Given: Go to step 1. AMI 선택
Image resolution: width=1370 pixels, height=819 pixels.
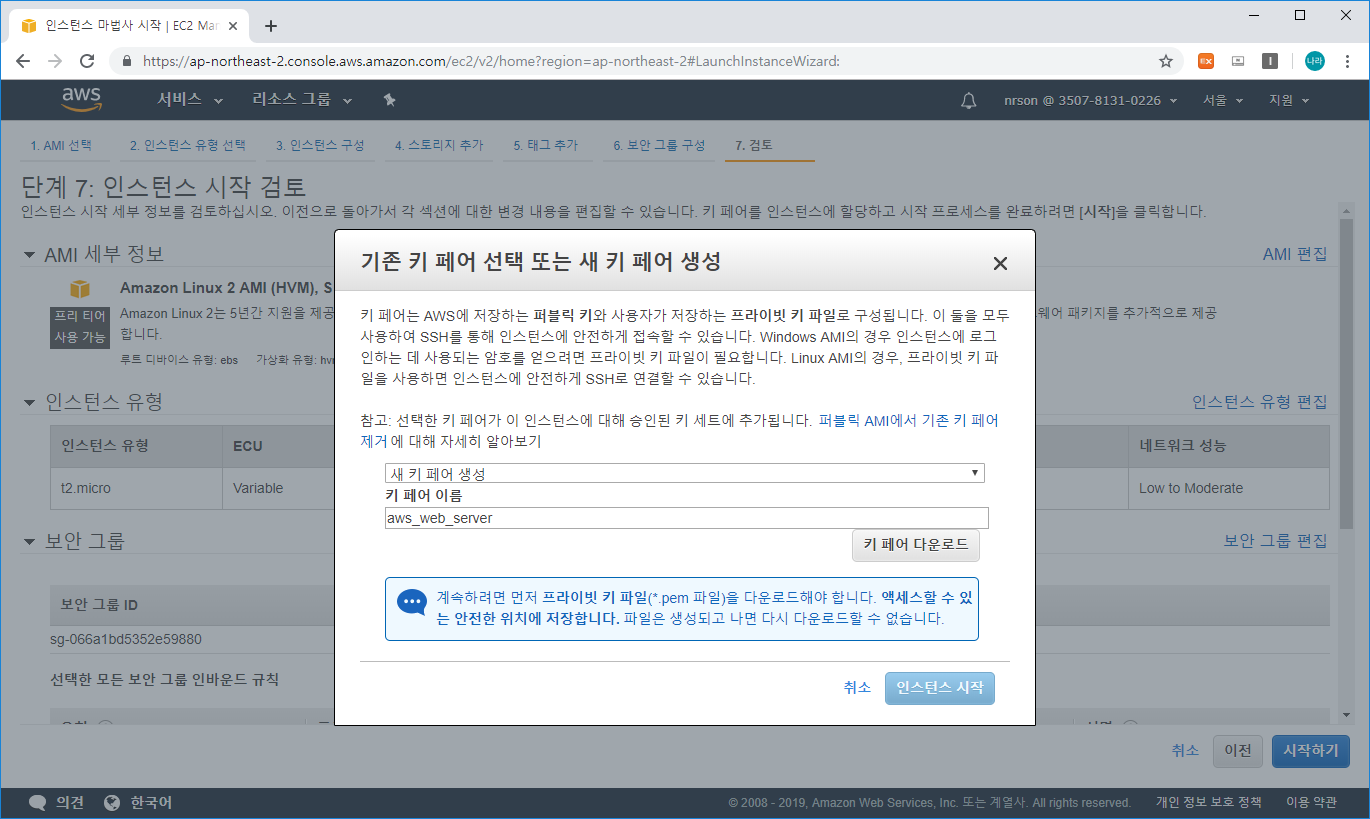Looking at the screenshot, I should coord(61,146).
